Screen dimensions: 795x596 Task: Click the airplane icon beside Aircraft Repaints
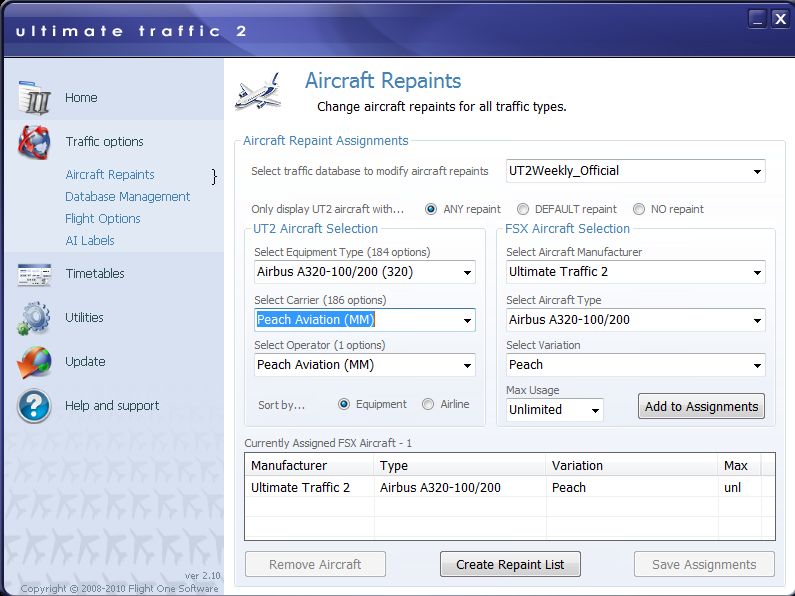(x=259, y=92)
